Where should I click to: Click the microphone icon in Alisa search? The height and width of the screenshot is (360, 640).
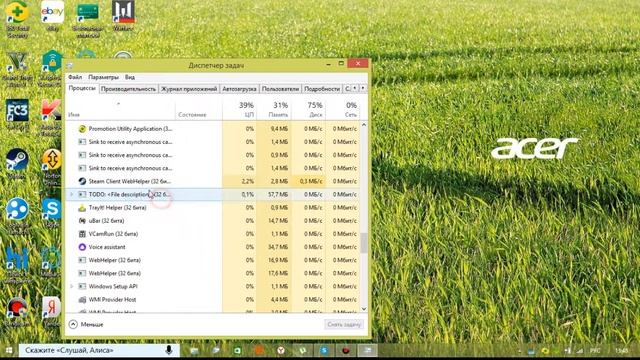[x=169, y=350]
